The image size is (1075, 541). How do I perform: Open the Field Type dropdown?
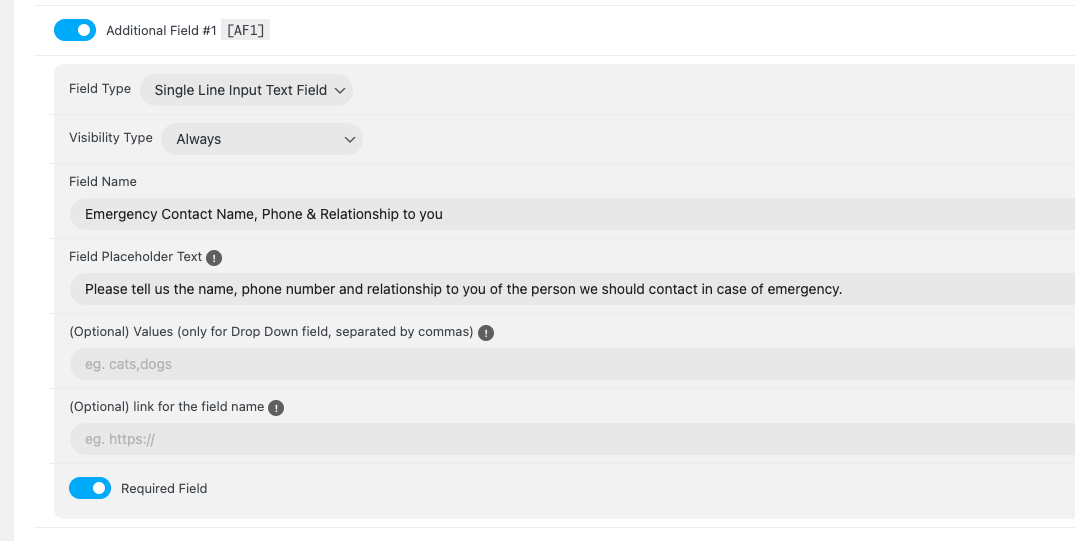(246, 91)
